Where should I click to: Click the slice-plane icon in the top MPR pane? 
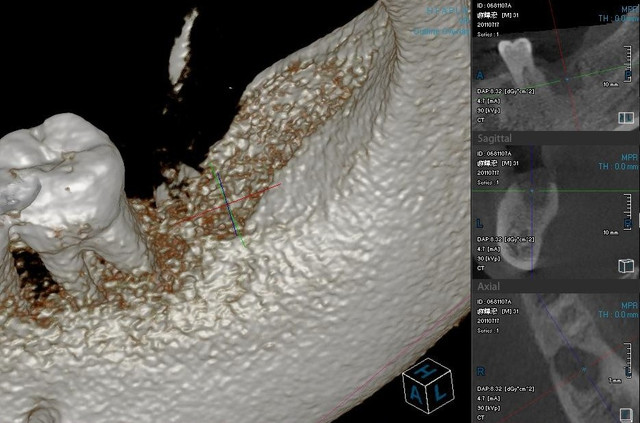[x=626, y=118]
